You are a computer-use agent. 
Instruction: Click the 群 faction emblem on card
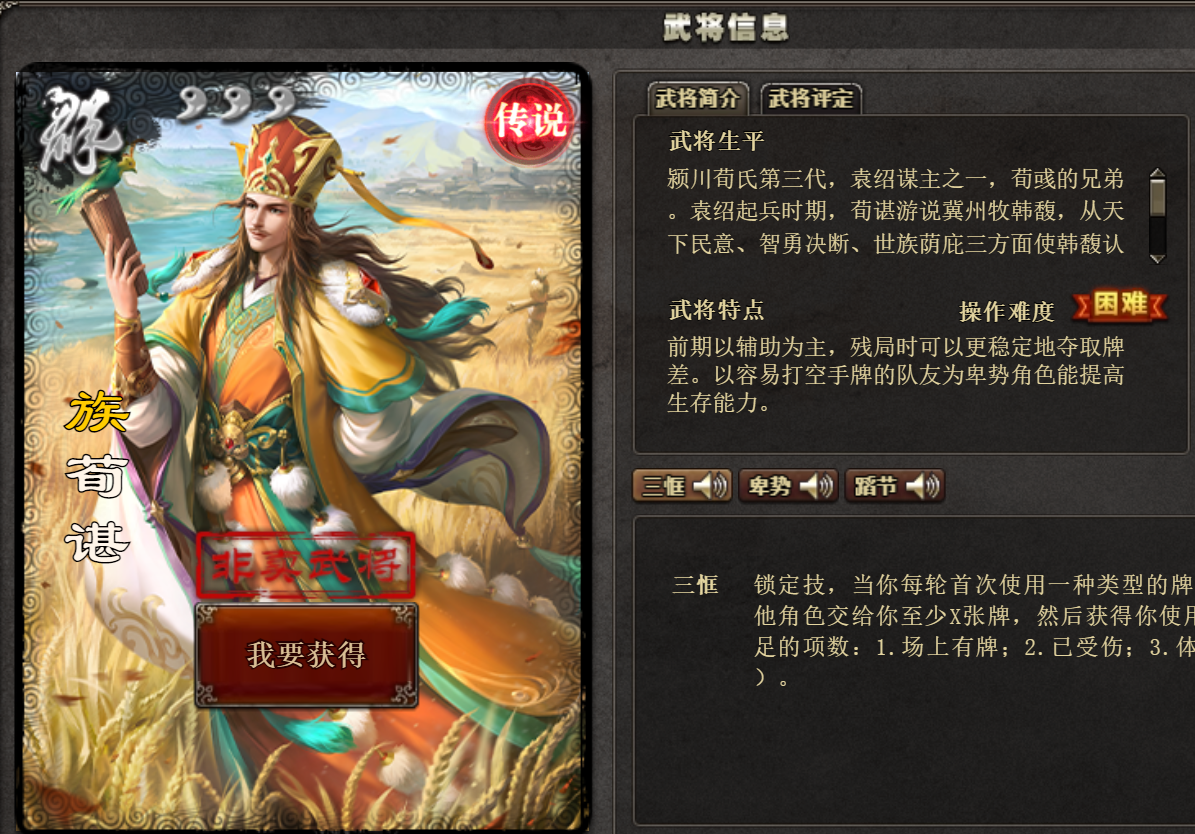pyautogui.click(x=78, y=131)
